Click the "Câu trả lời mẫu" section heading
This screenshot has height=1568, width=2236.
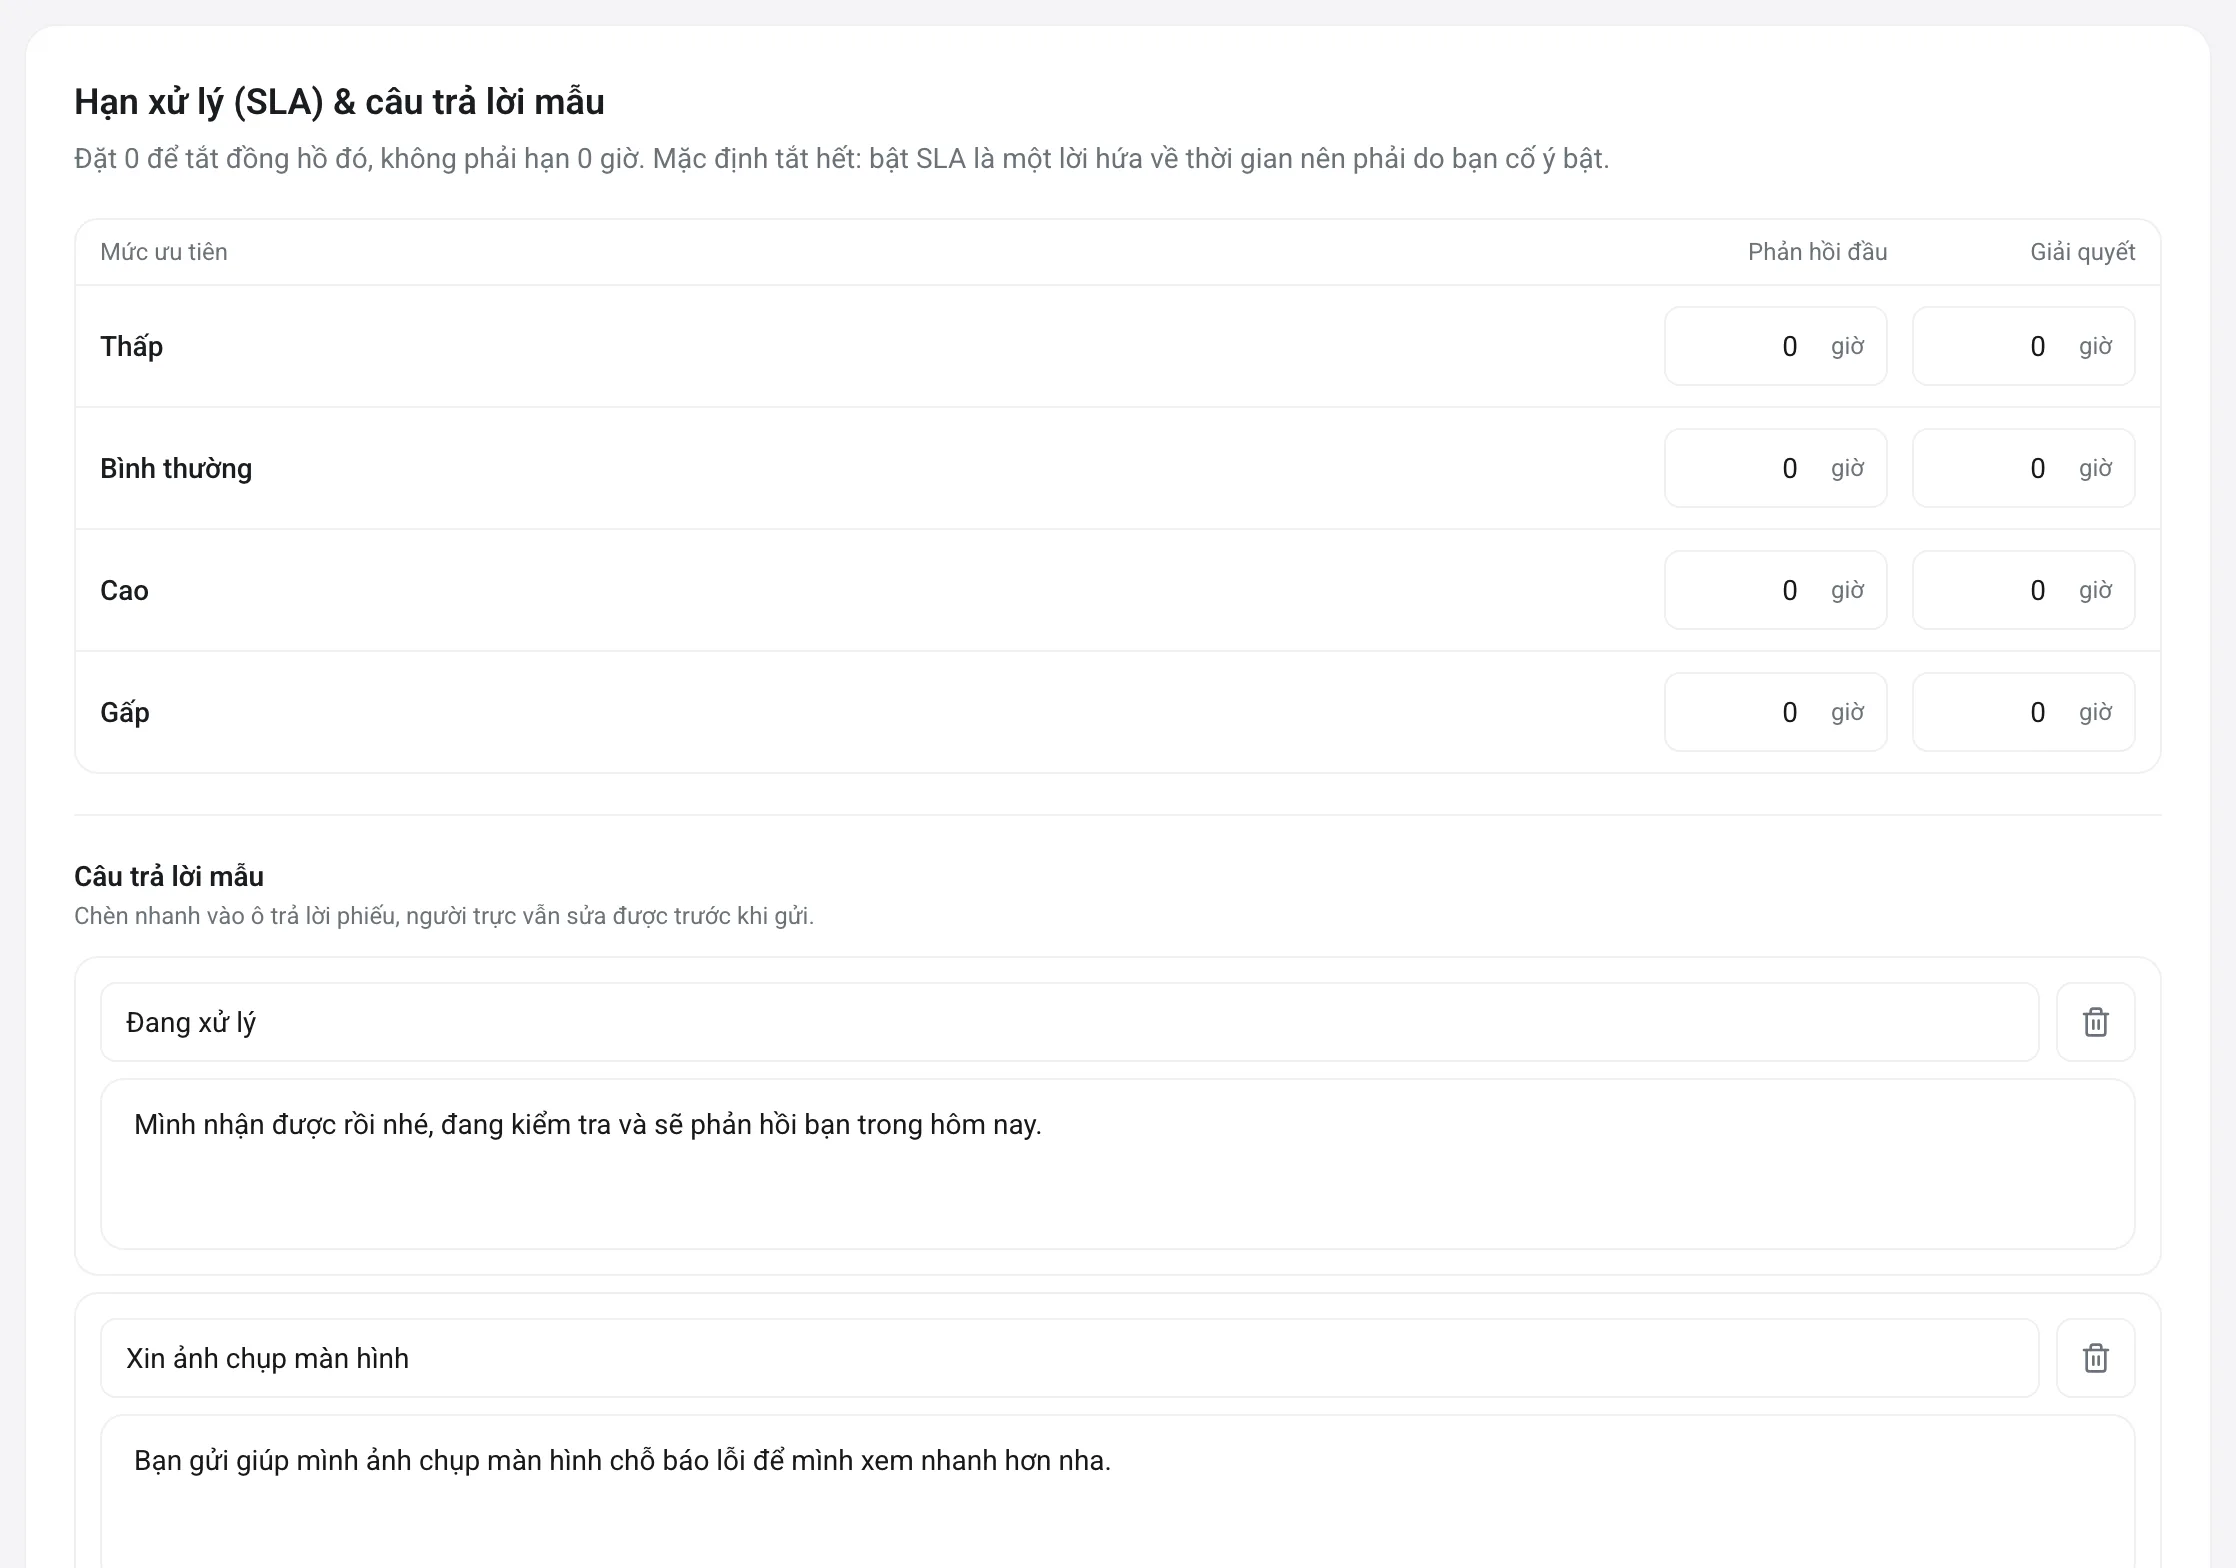tap(169, 876)
